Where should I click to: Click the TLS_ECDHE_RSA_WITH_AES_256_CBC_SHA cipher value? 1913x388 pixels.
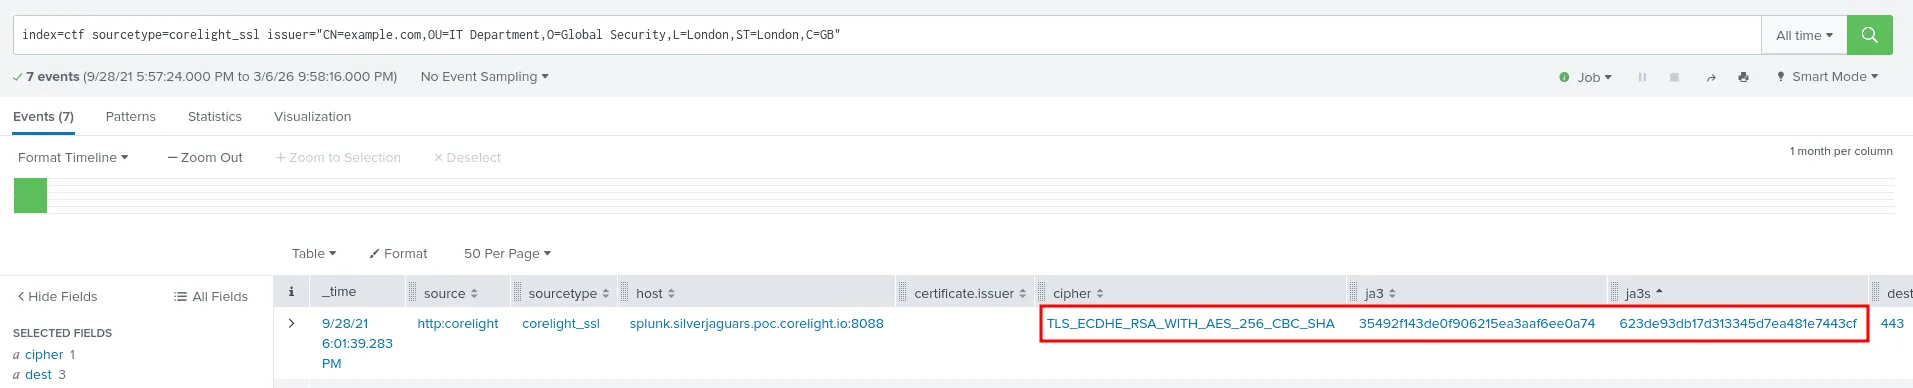[x=1190, y=324]
